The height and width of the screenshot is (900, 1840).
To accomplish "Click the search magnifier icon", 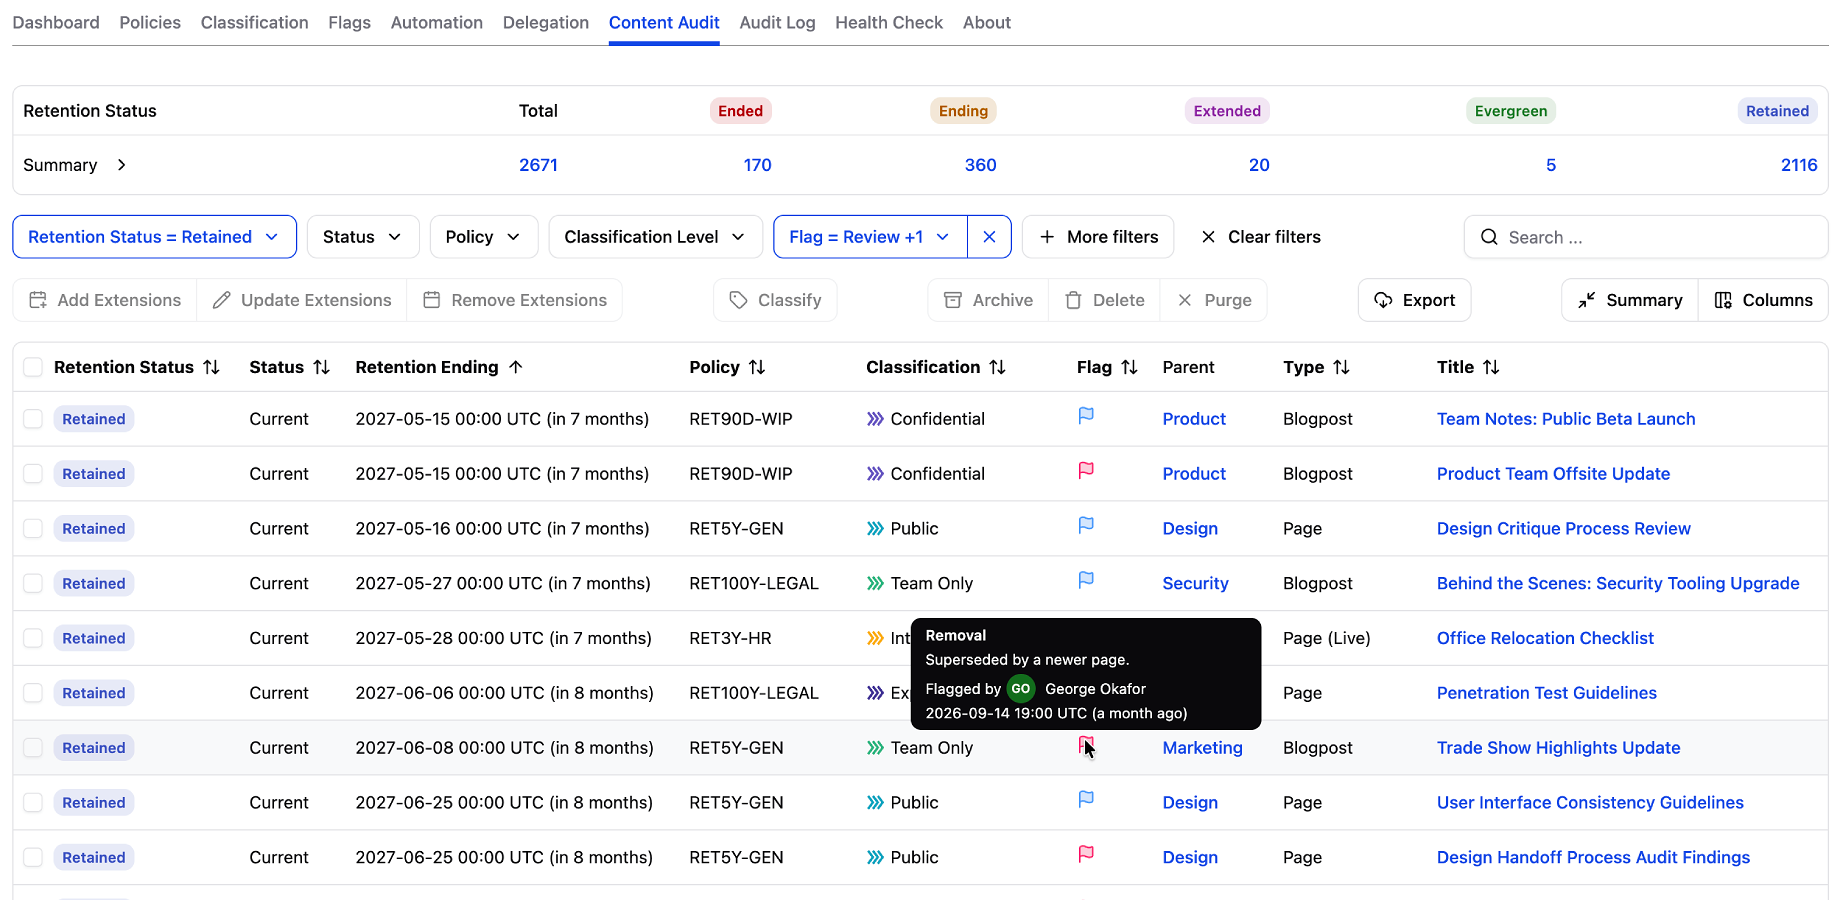I will pos(1489,237).
